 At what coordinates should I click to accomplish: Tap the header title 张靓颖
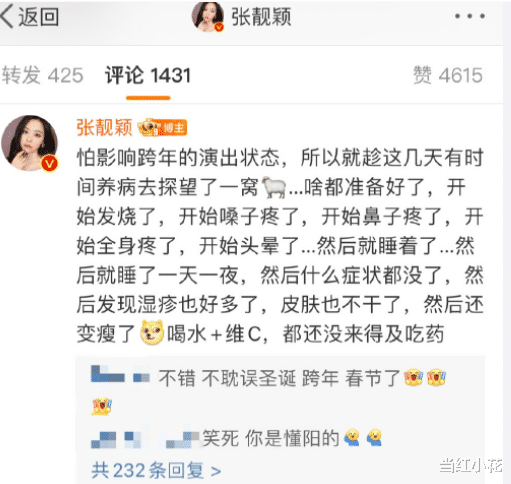click(x=261, y=17)
